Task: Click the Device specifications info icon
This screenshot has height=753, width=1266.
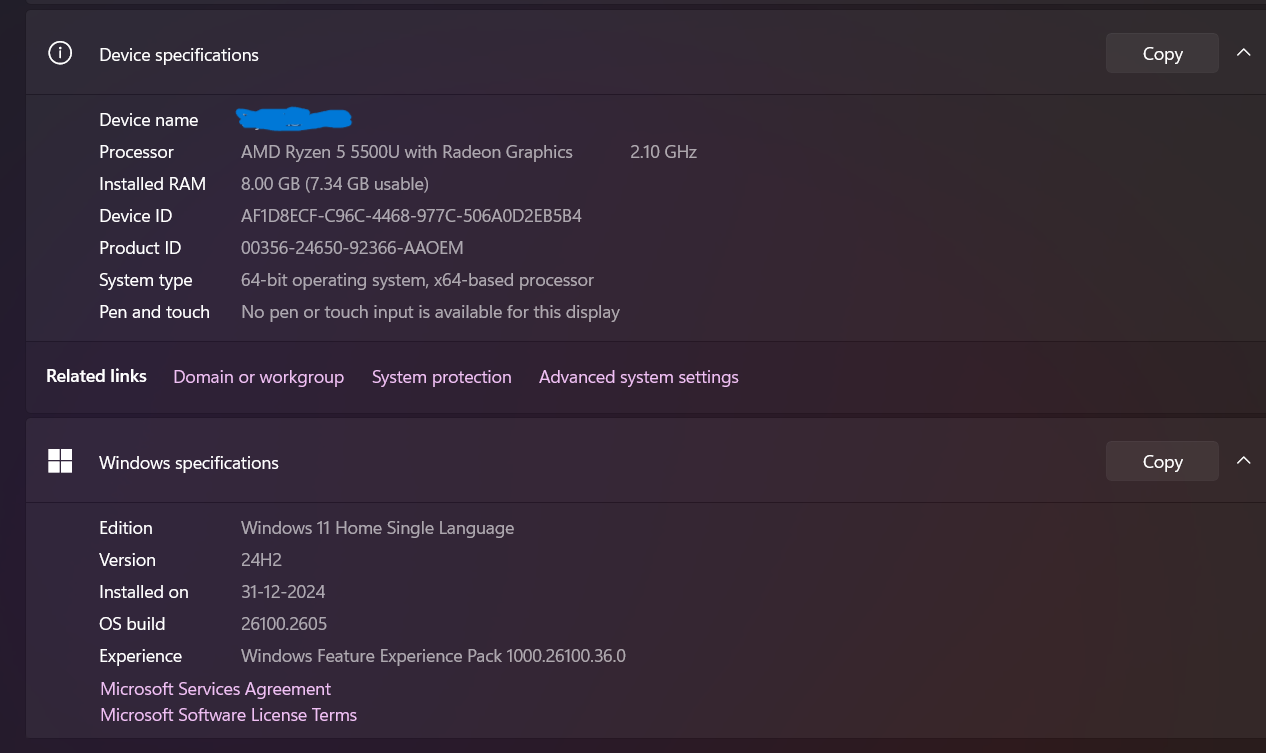Action: tap(60, 54)
